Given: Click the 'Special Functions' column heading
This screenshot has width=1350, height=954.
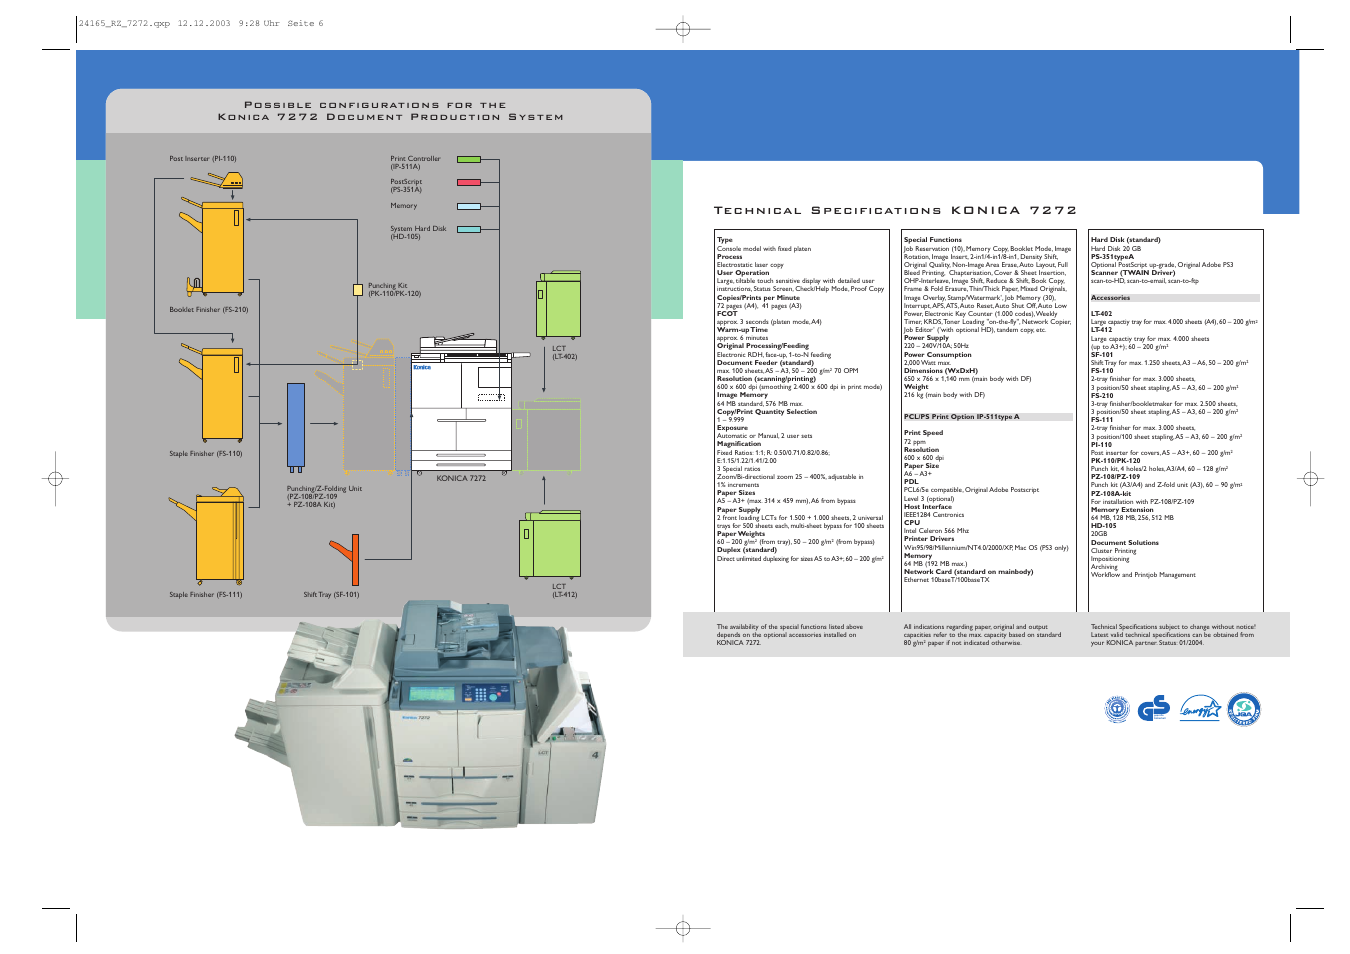Looking at the screenshot, I should [x=932, y=240].
